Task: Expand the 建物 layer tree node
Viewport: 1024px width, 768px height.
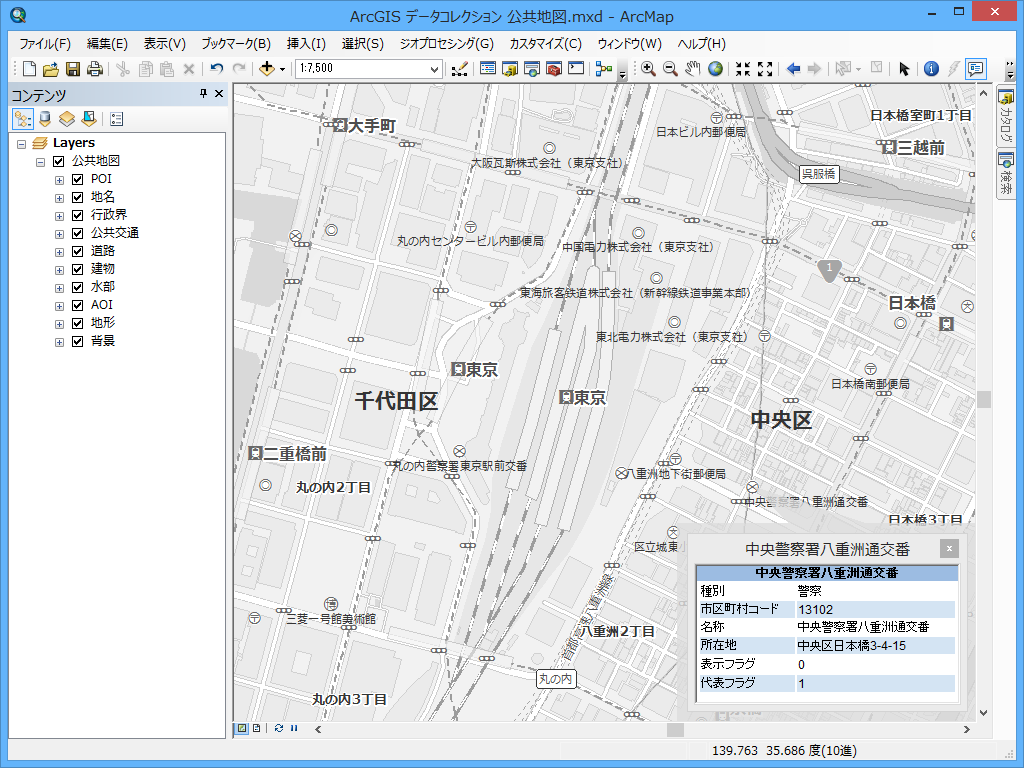Action: coord(59,269)
